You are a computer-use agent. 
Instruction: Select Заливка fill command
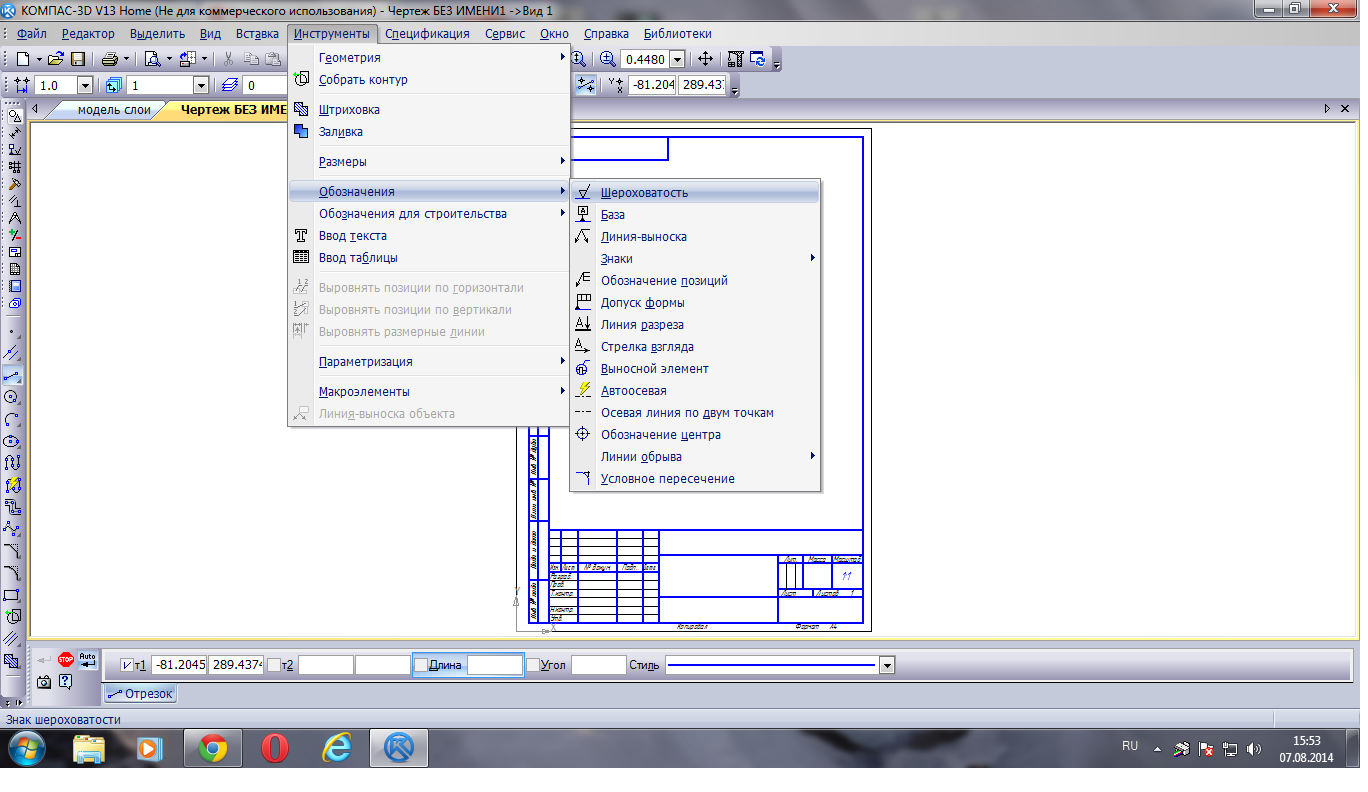(x=429, y=132)
